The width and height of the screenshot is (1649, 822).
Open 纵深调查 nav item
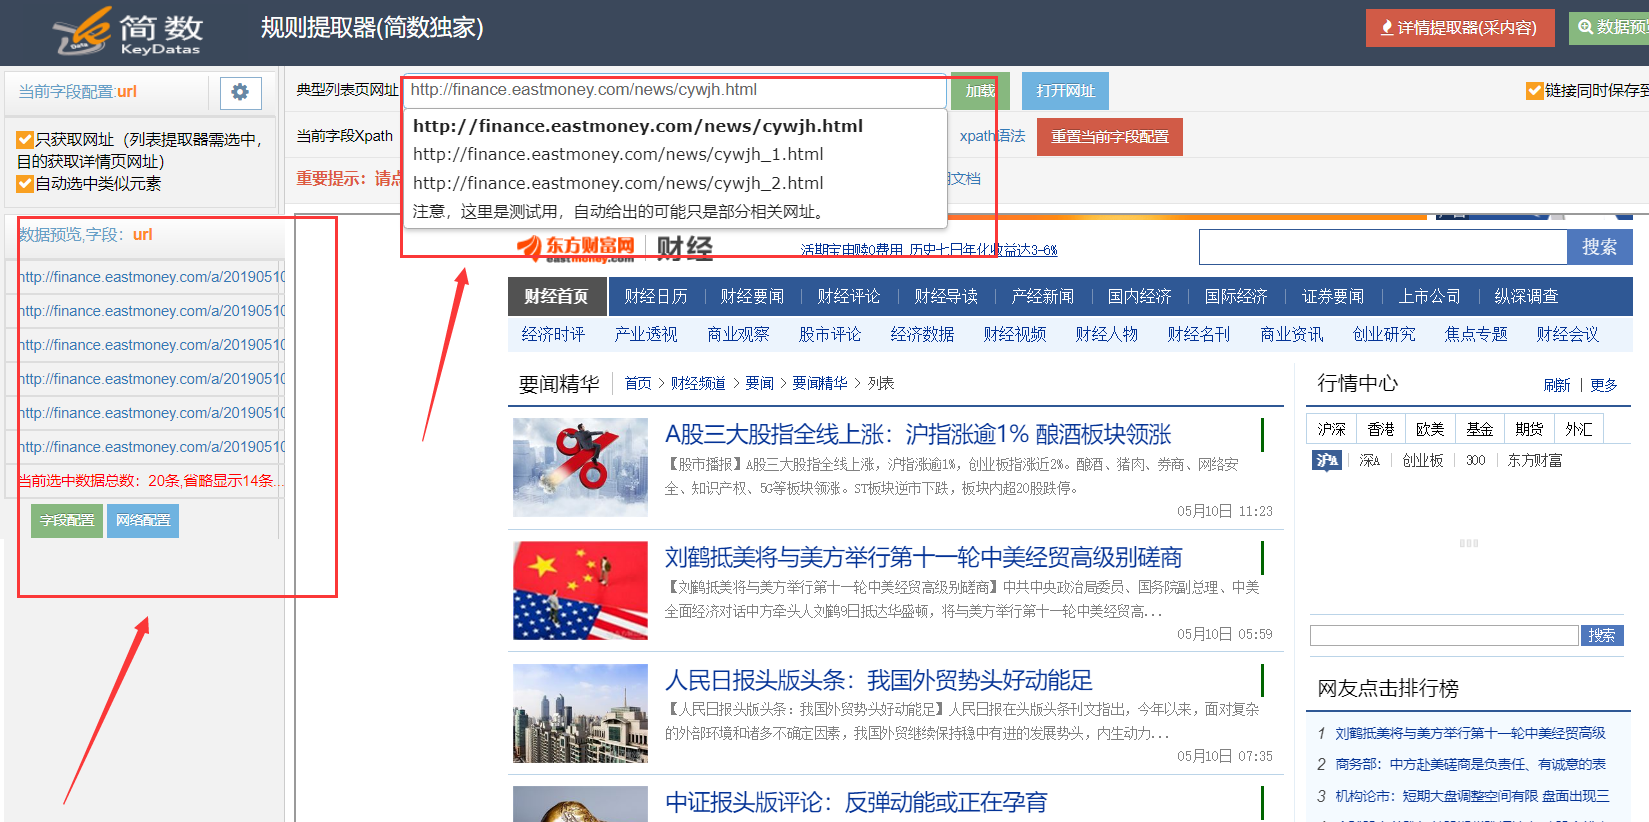(1526, 297)
